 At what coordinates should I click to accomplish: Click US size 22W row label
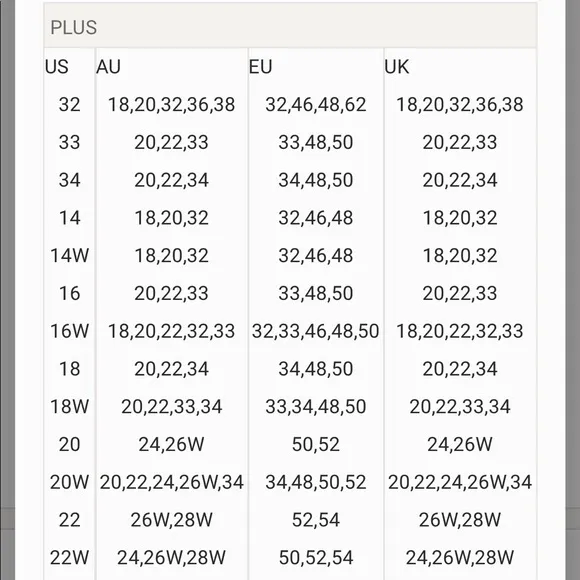tap(70, 557)
